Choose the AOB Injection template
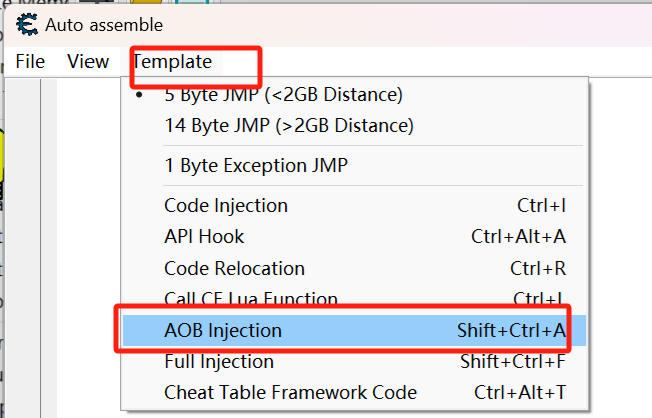This screenshot has height=418, width=652. coord(354,330)
